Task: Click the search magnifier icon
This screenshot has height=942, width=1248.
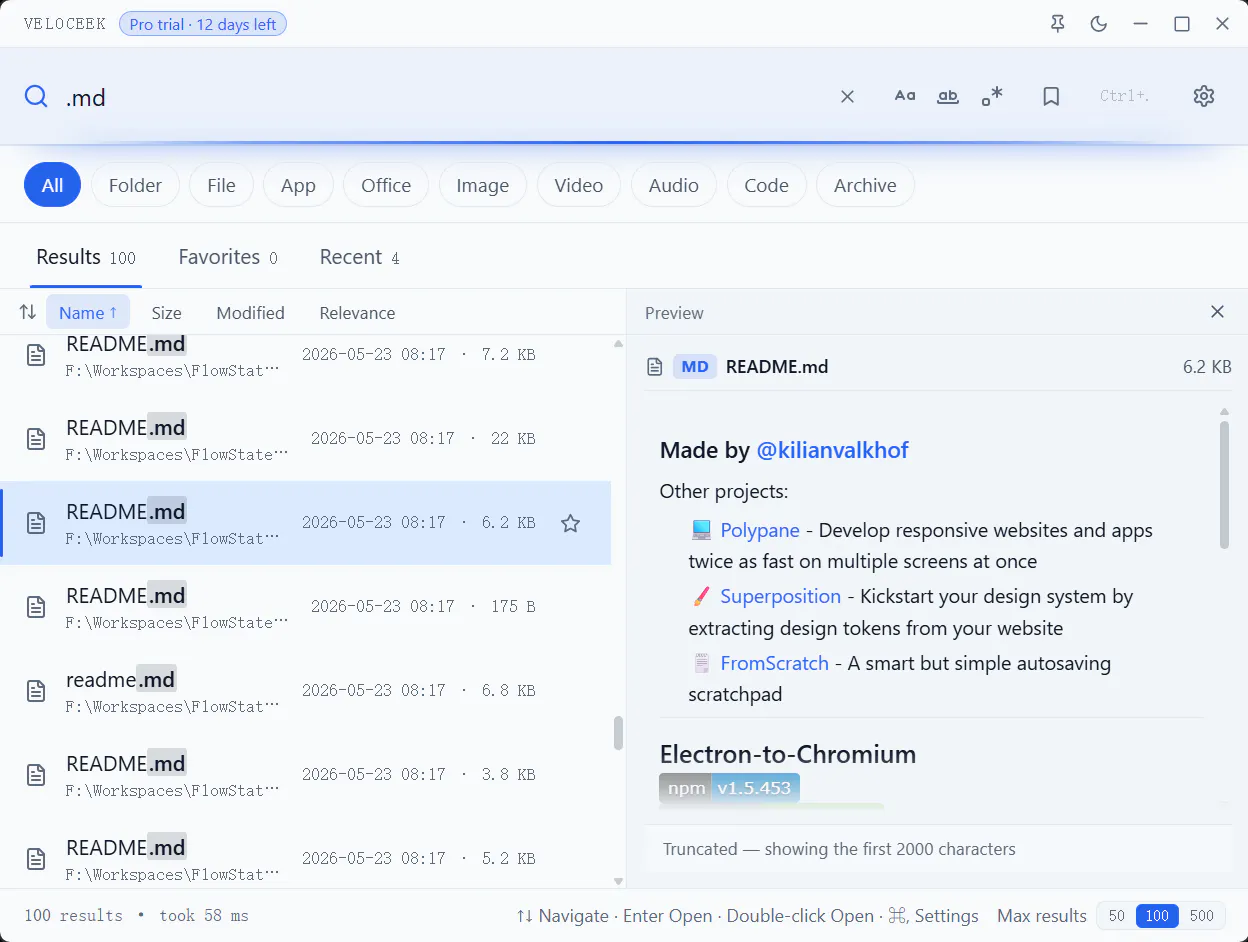Action: (36, 96)
